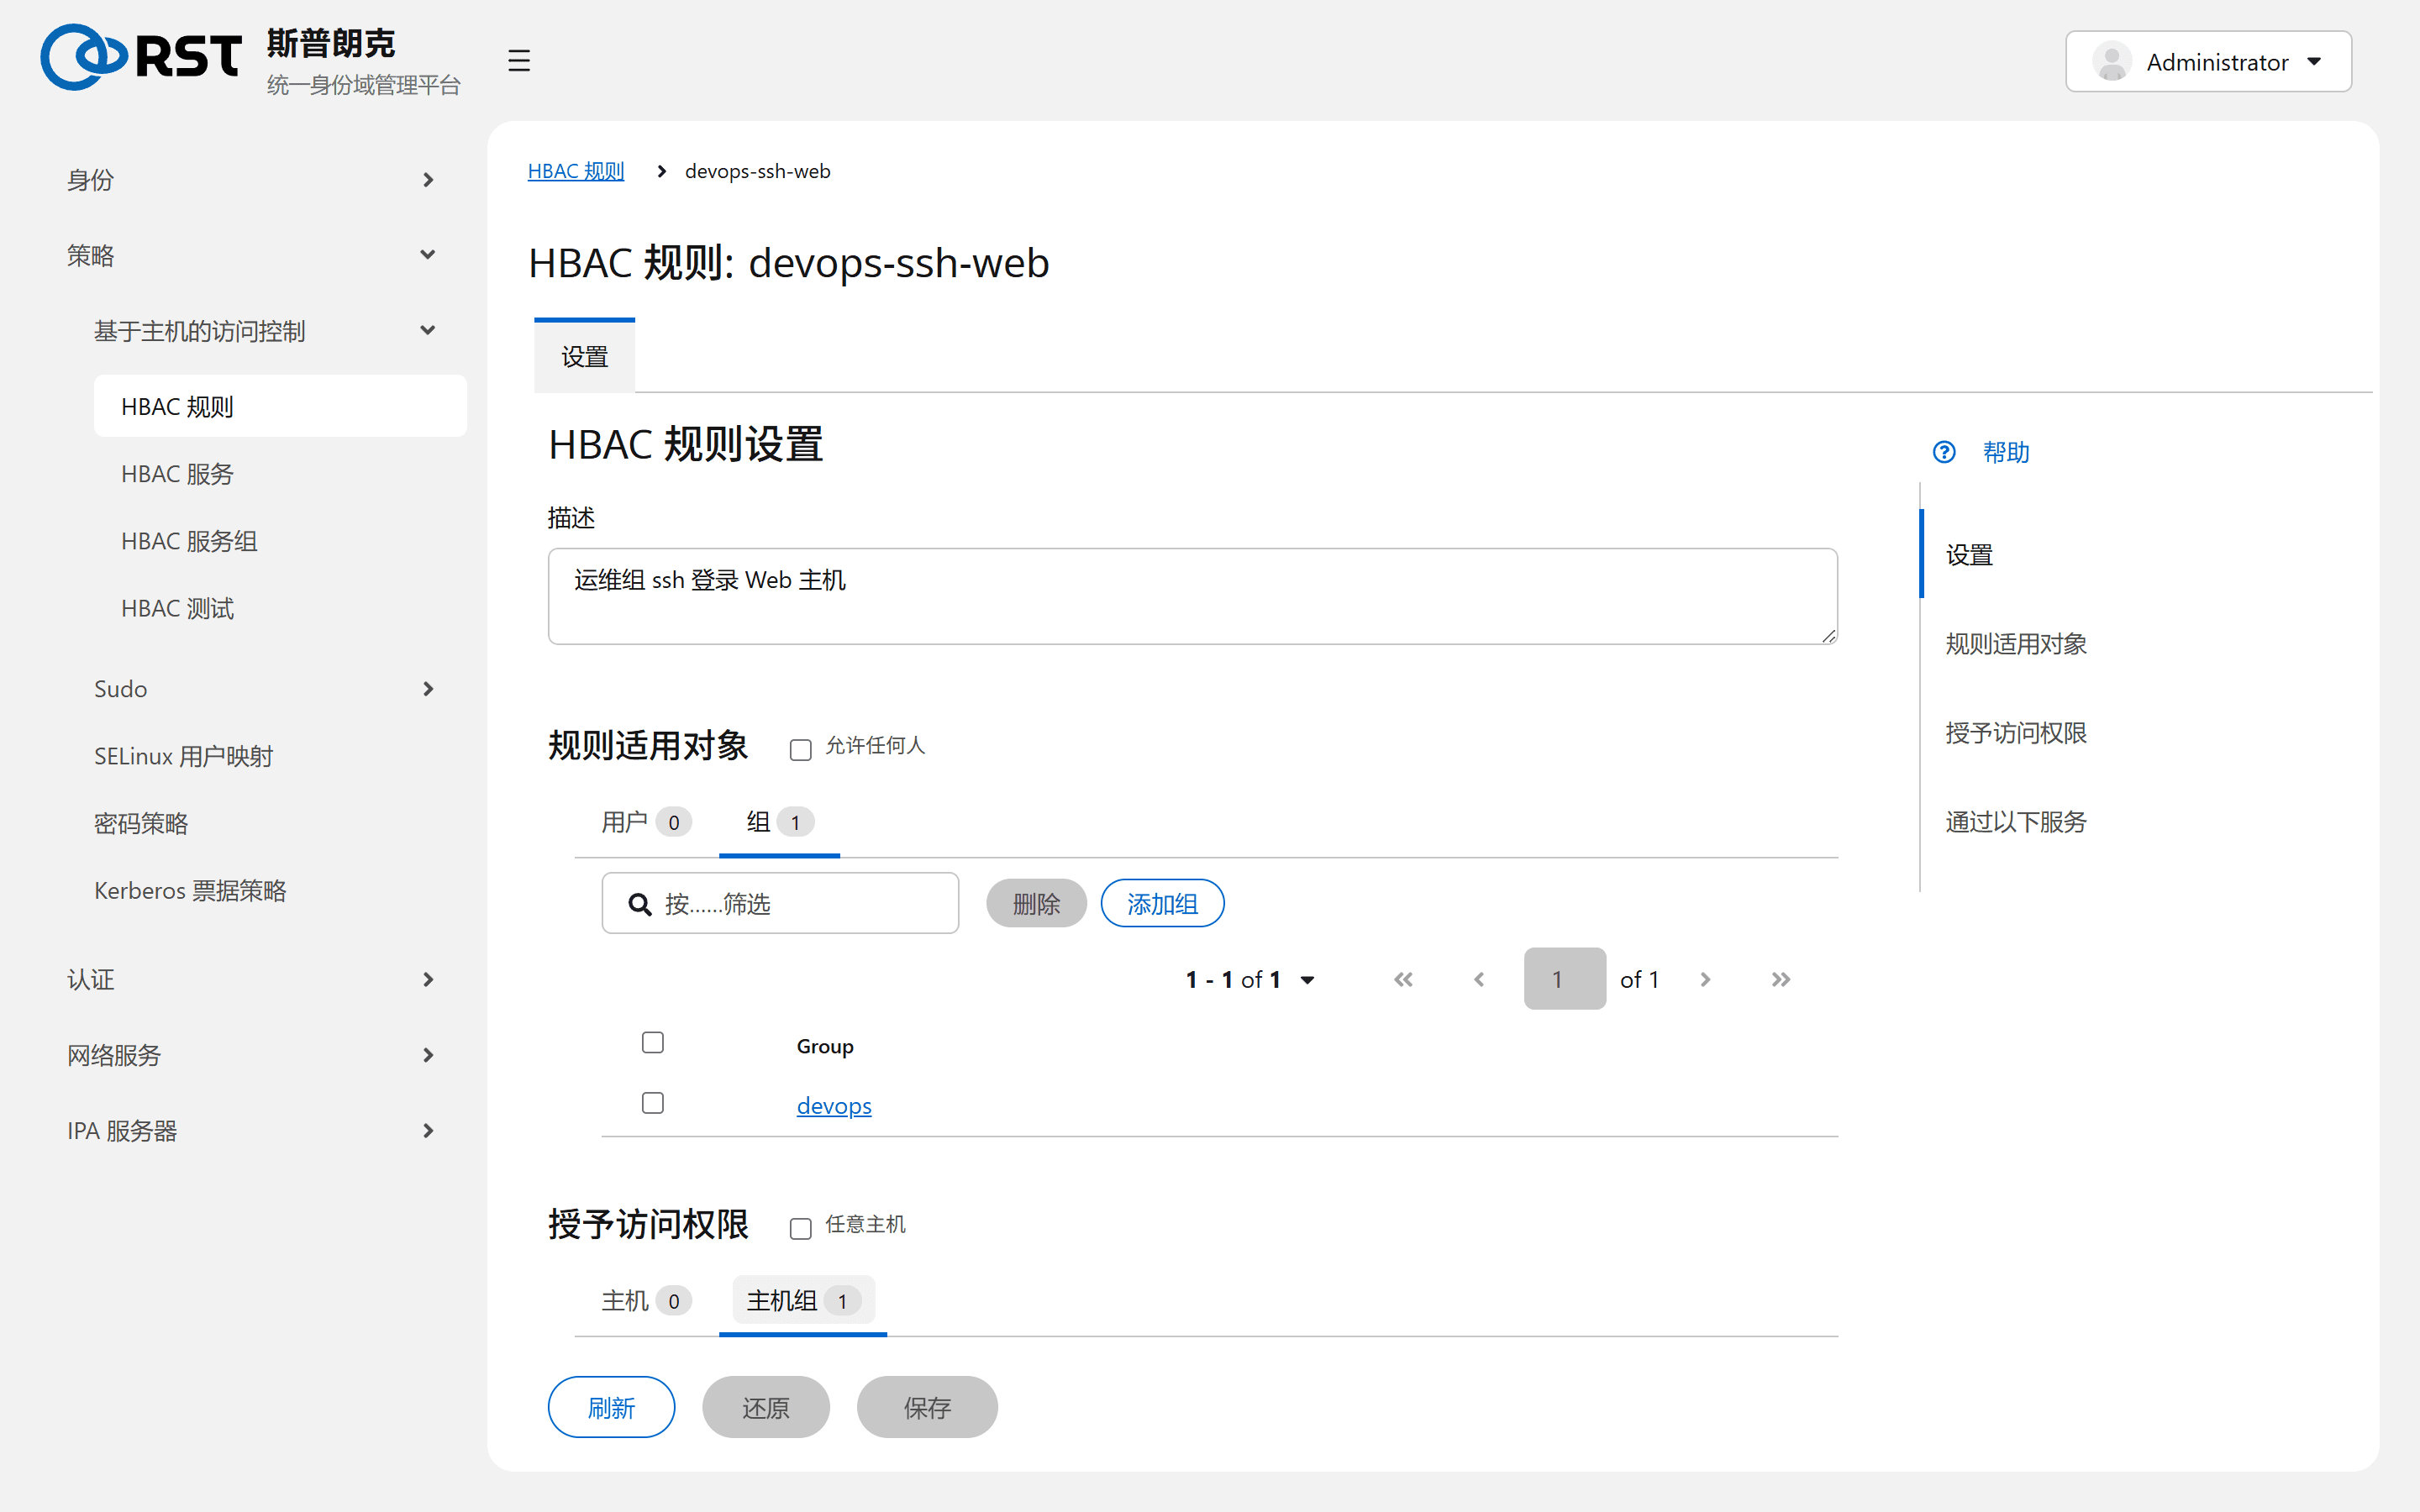The image size is (2420, 1512).
Task: Click the 还原 button
Action: tap(765, 1407)
